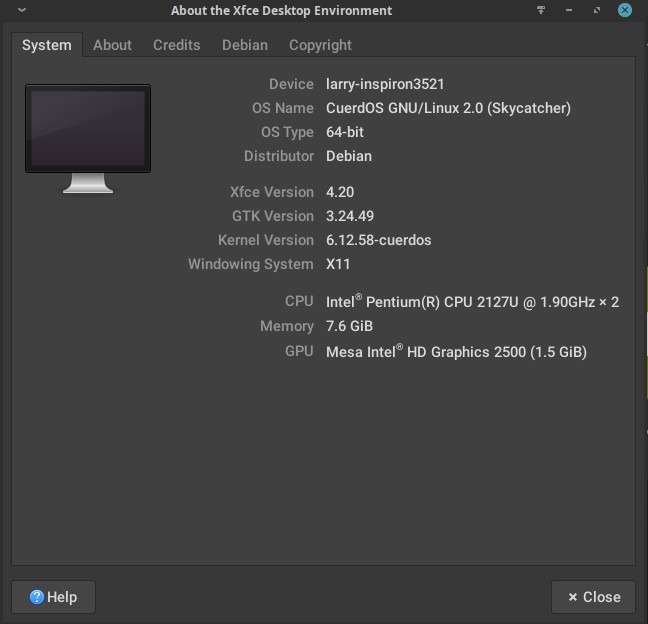The width and height of the screenshot is (648, 624).
Task: Maximize the About Xfce window
Action: [597, 10]
